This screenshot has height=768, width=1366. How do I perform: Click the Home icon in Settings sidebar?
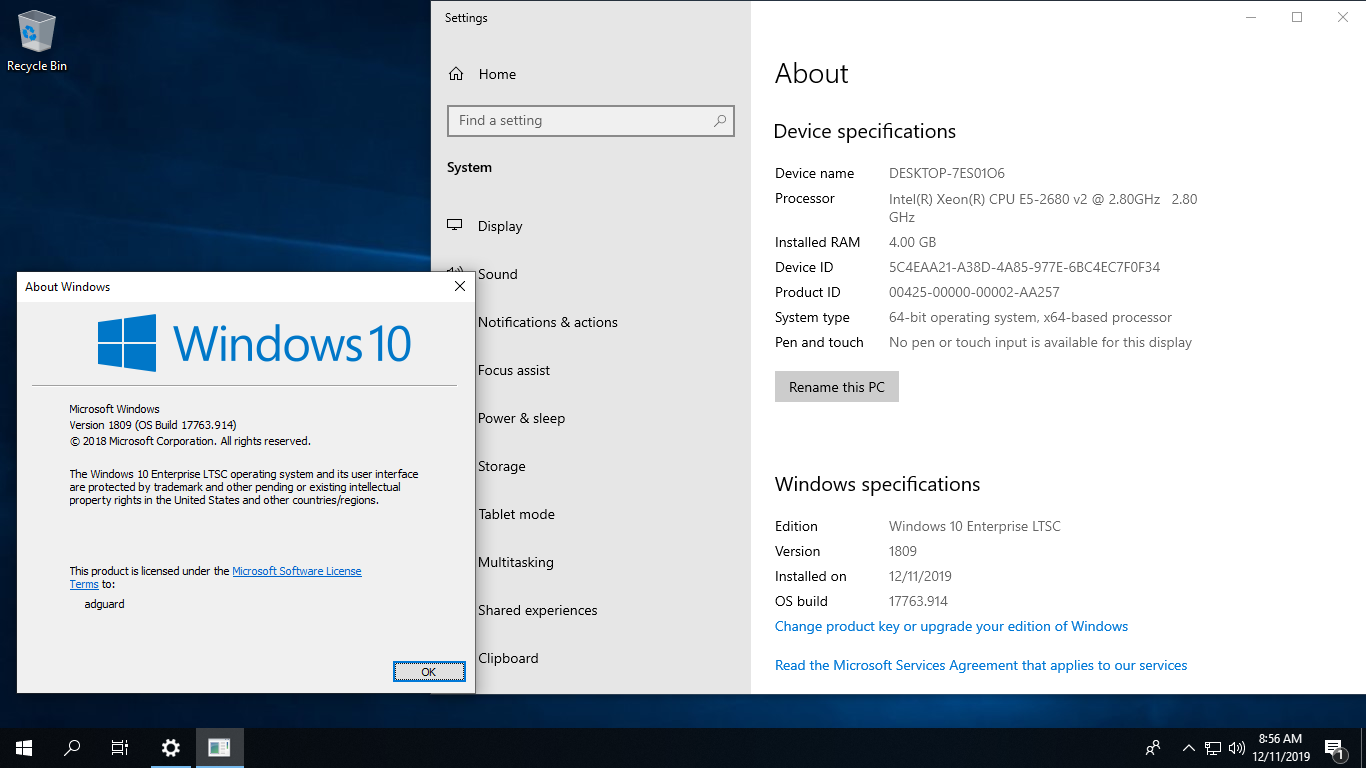tap(456, 74)
